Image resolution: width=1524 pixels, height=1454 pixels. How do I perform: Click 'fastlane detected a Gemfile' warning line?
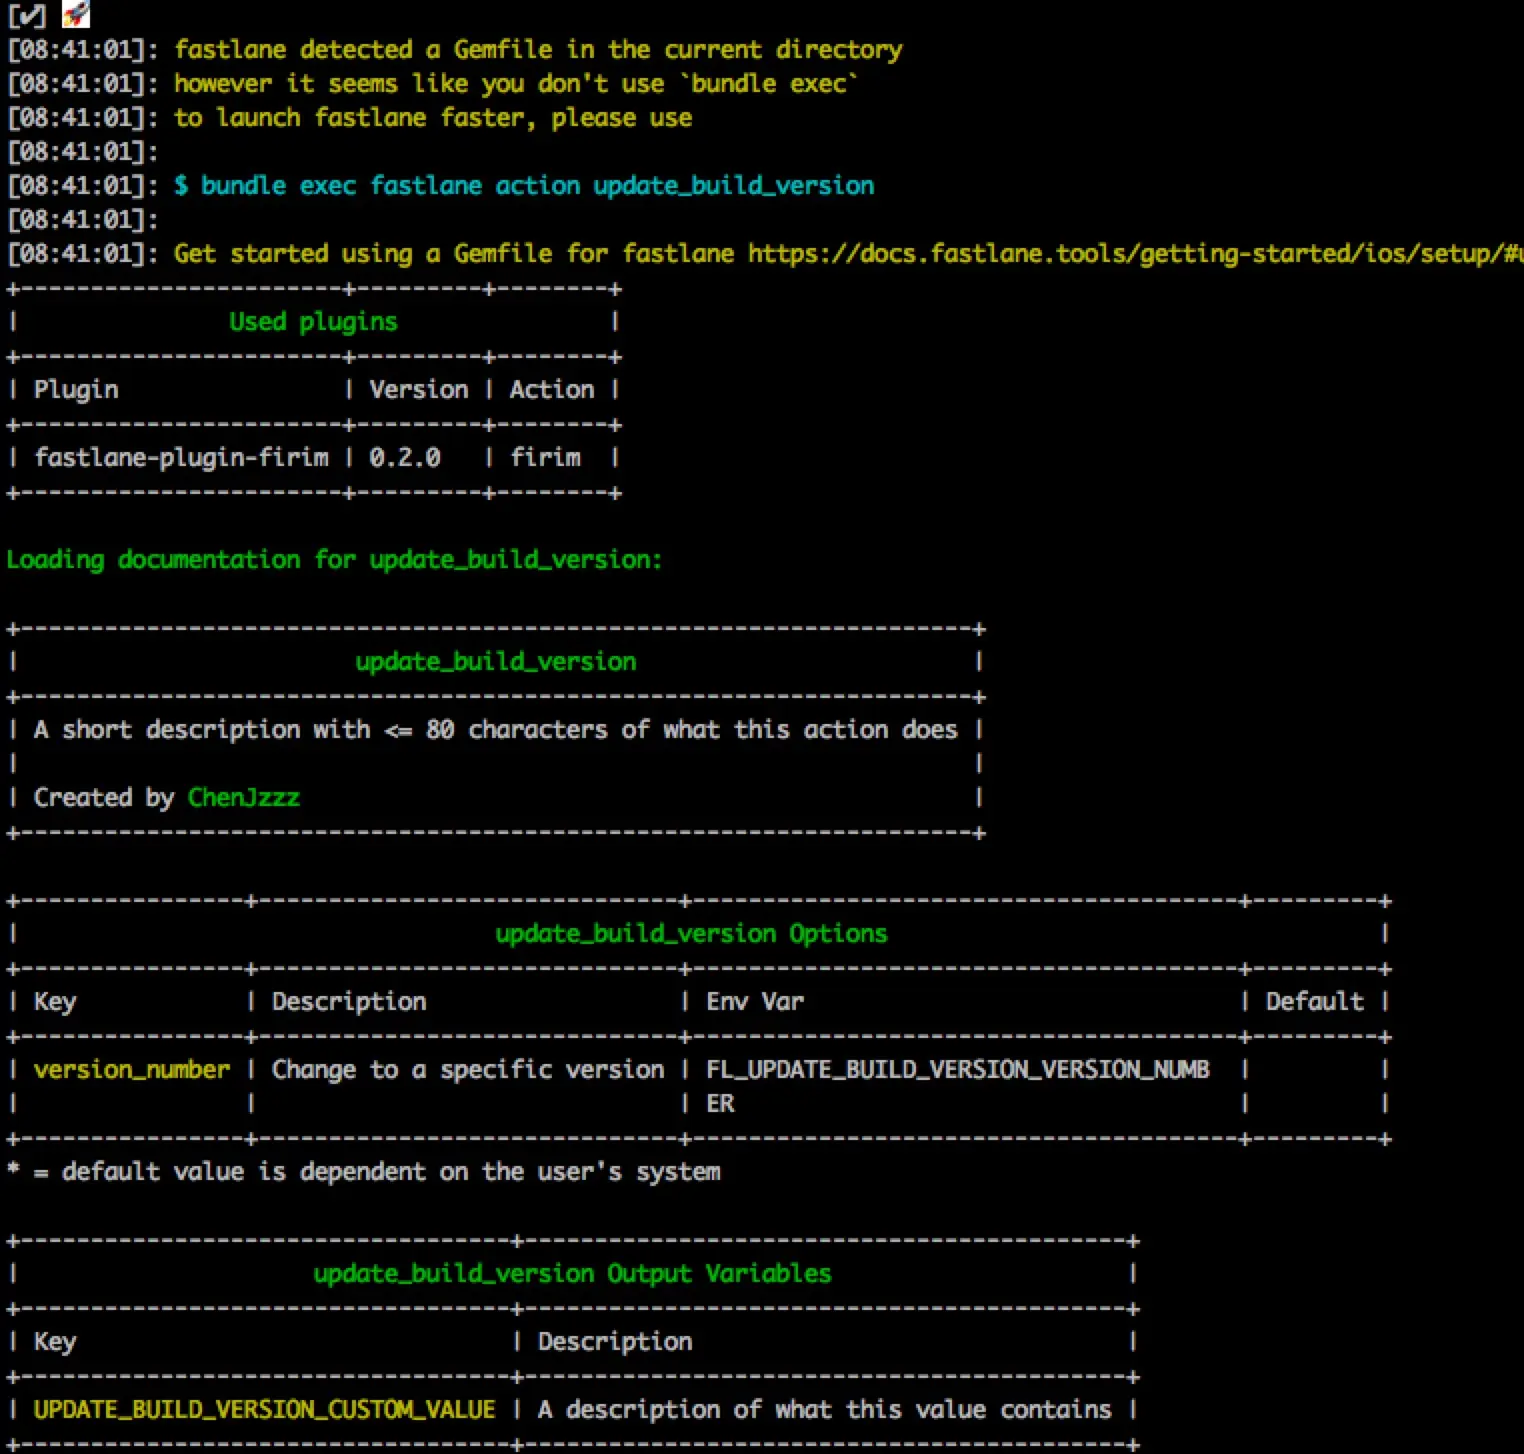point(538,50)
